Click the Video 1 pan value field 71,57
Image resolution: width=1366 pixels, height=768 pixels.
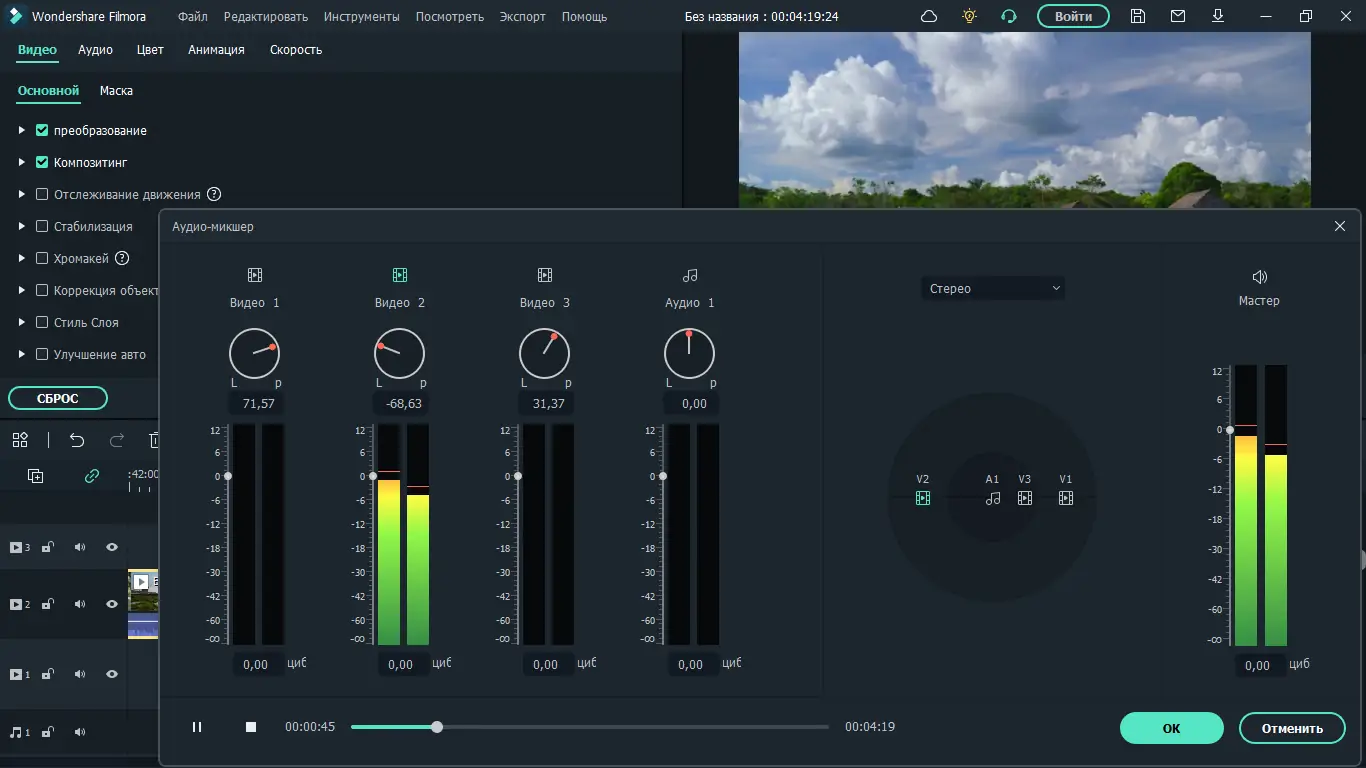pos(258,404)
